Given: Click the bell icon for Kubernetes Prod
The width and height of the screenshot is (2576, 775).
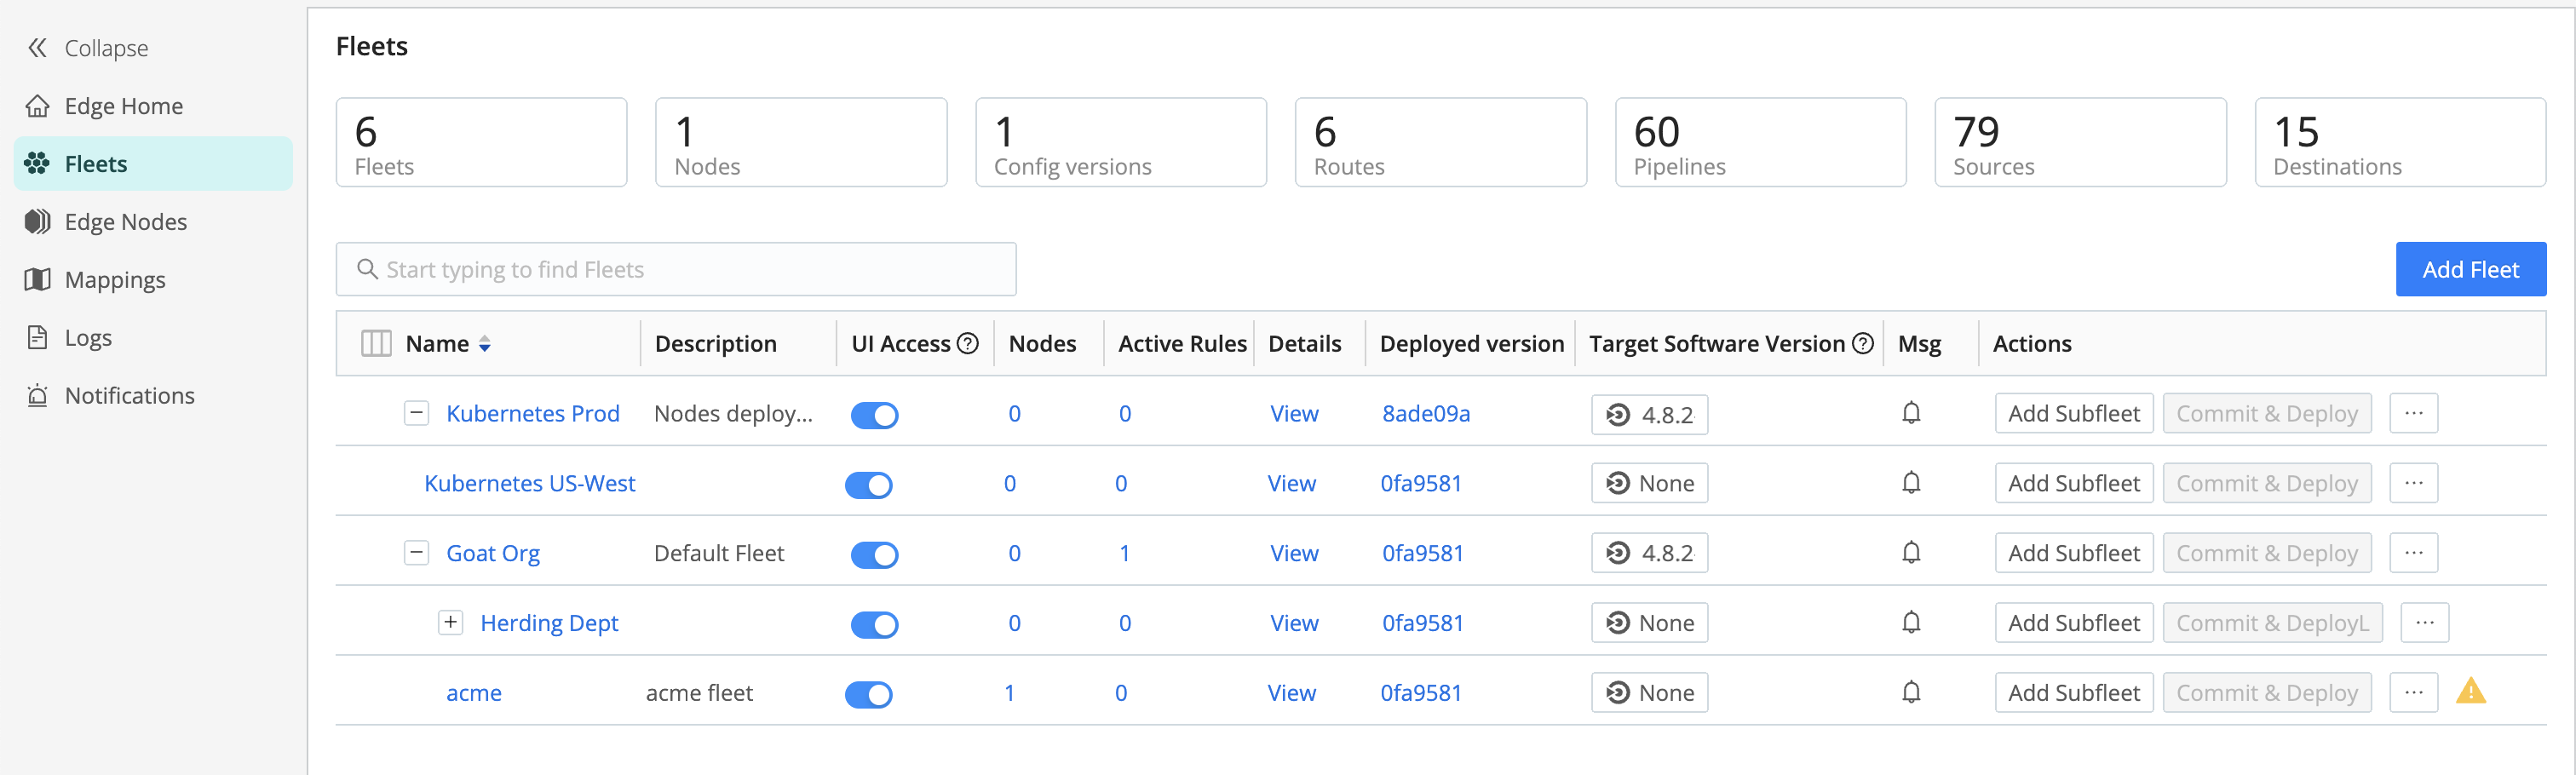Looking at the screenshot, I should pos(1910,413).
